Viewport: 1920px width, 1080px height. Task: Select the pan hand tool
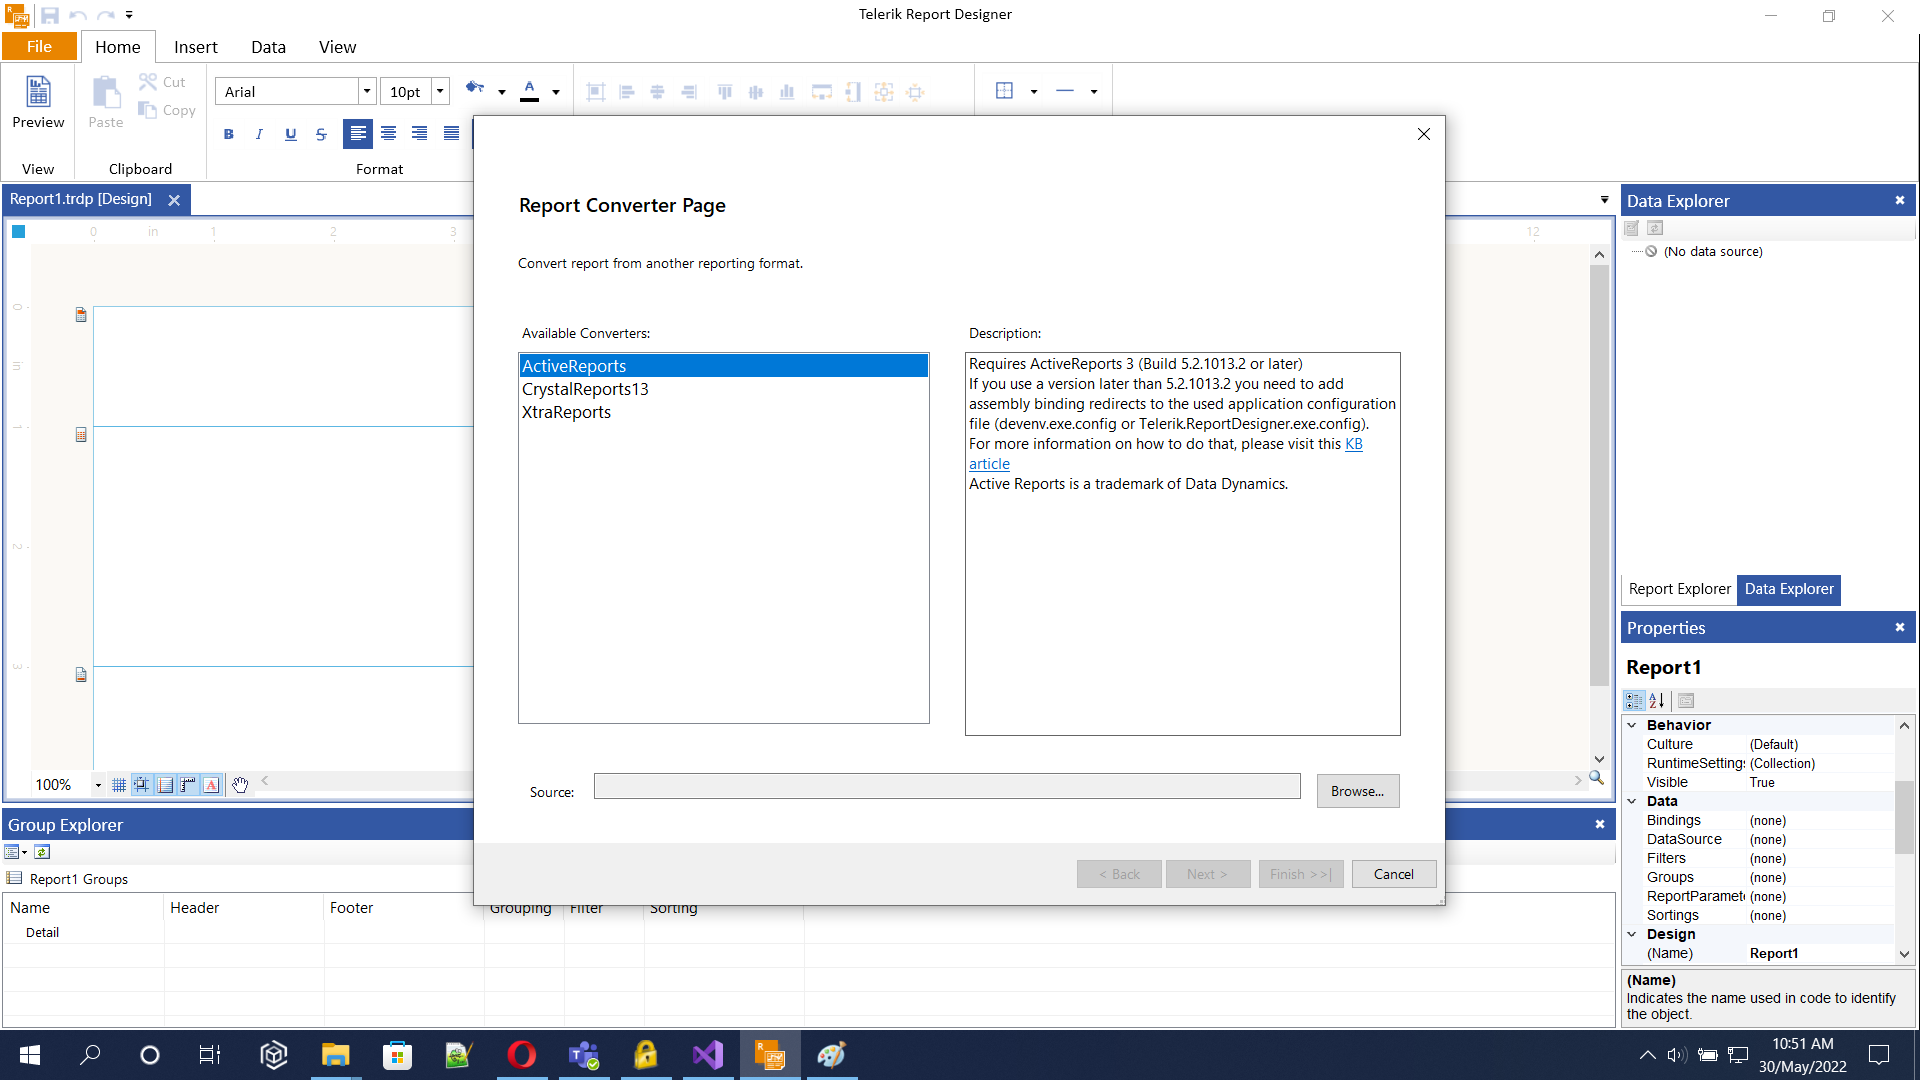coord(240,785)
